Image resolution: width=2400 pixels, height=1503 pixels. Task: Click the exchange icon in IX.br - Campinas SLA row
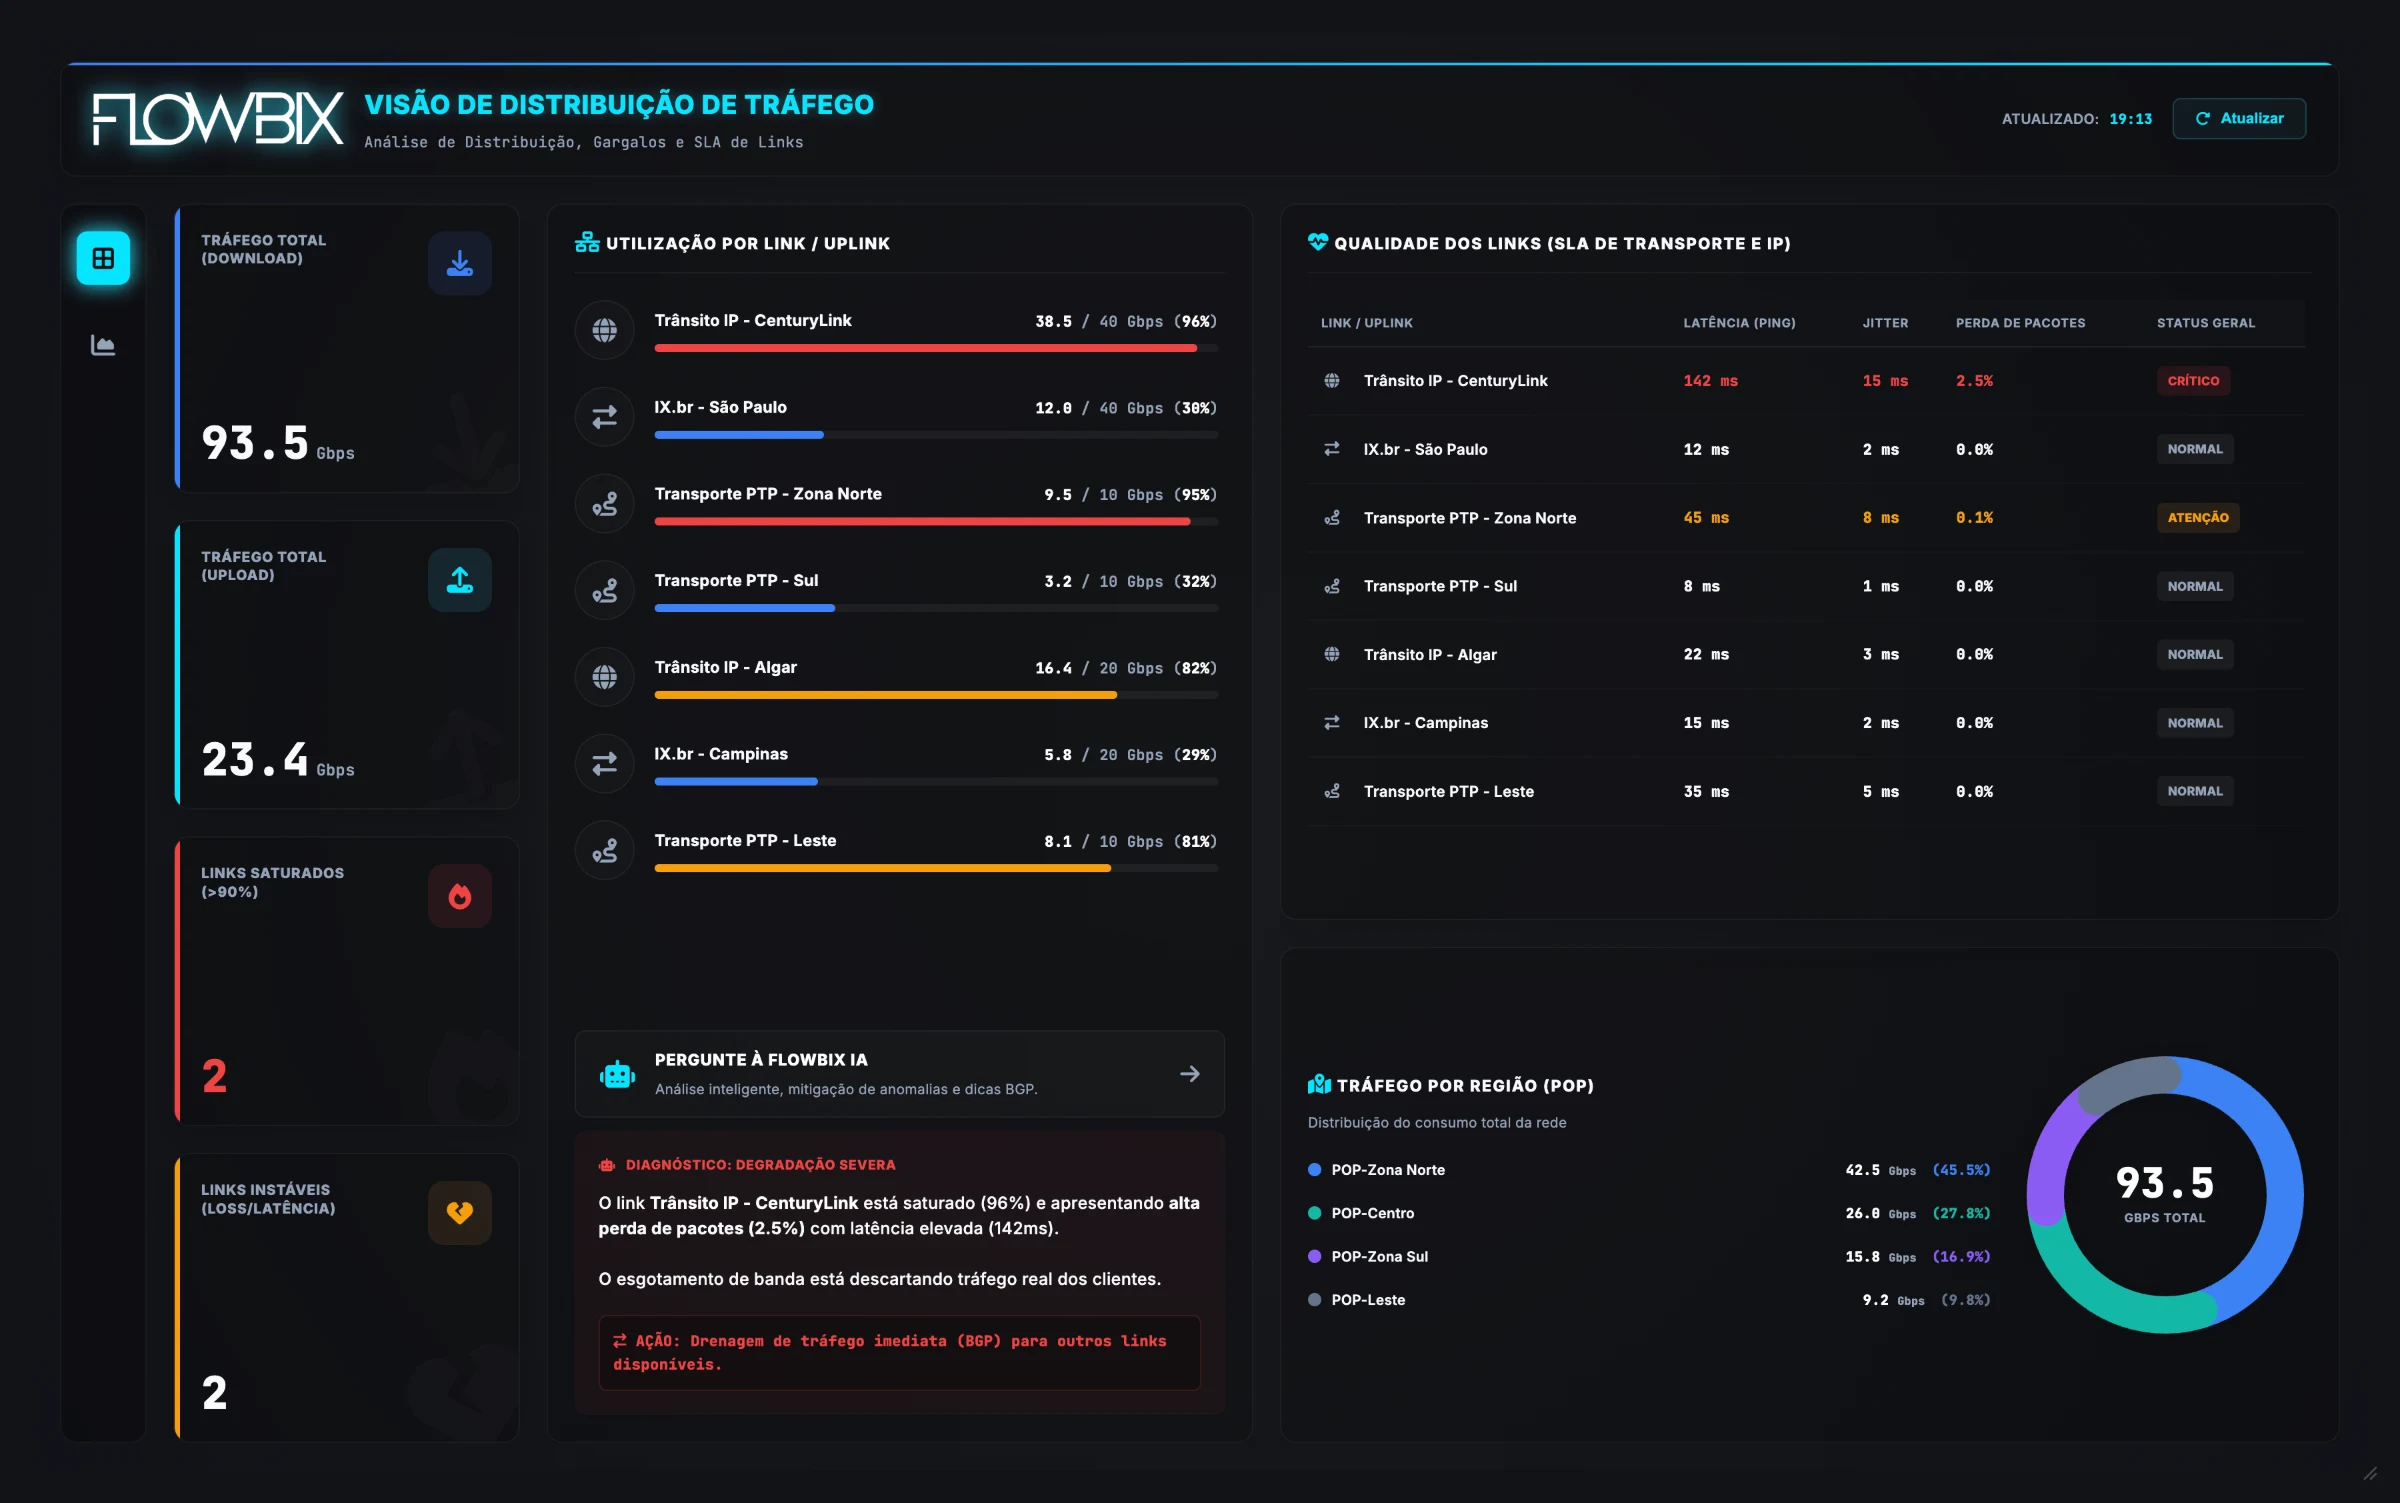[1332, 722]
